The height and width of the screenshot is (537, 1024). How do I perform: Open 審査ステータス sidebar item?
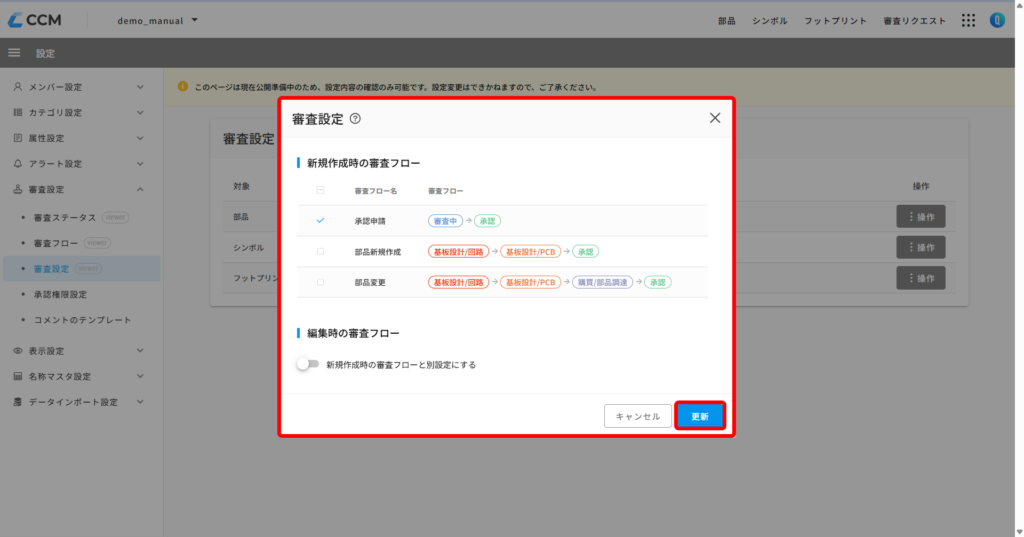tap(65, 218)
